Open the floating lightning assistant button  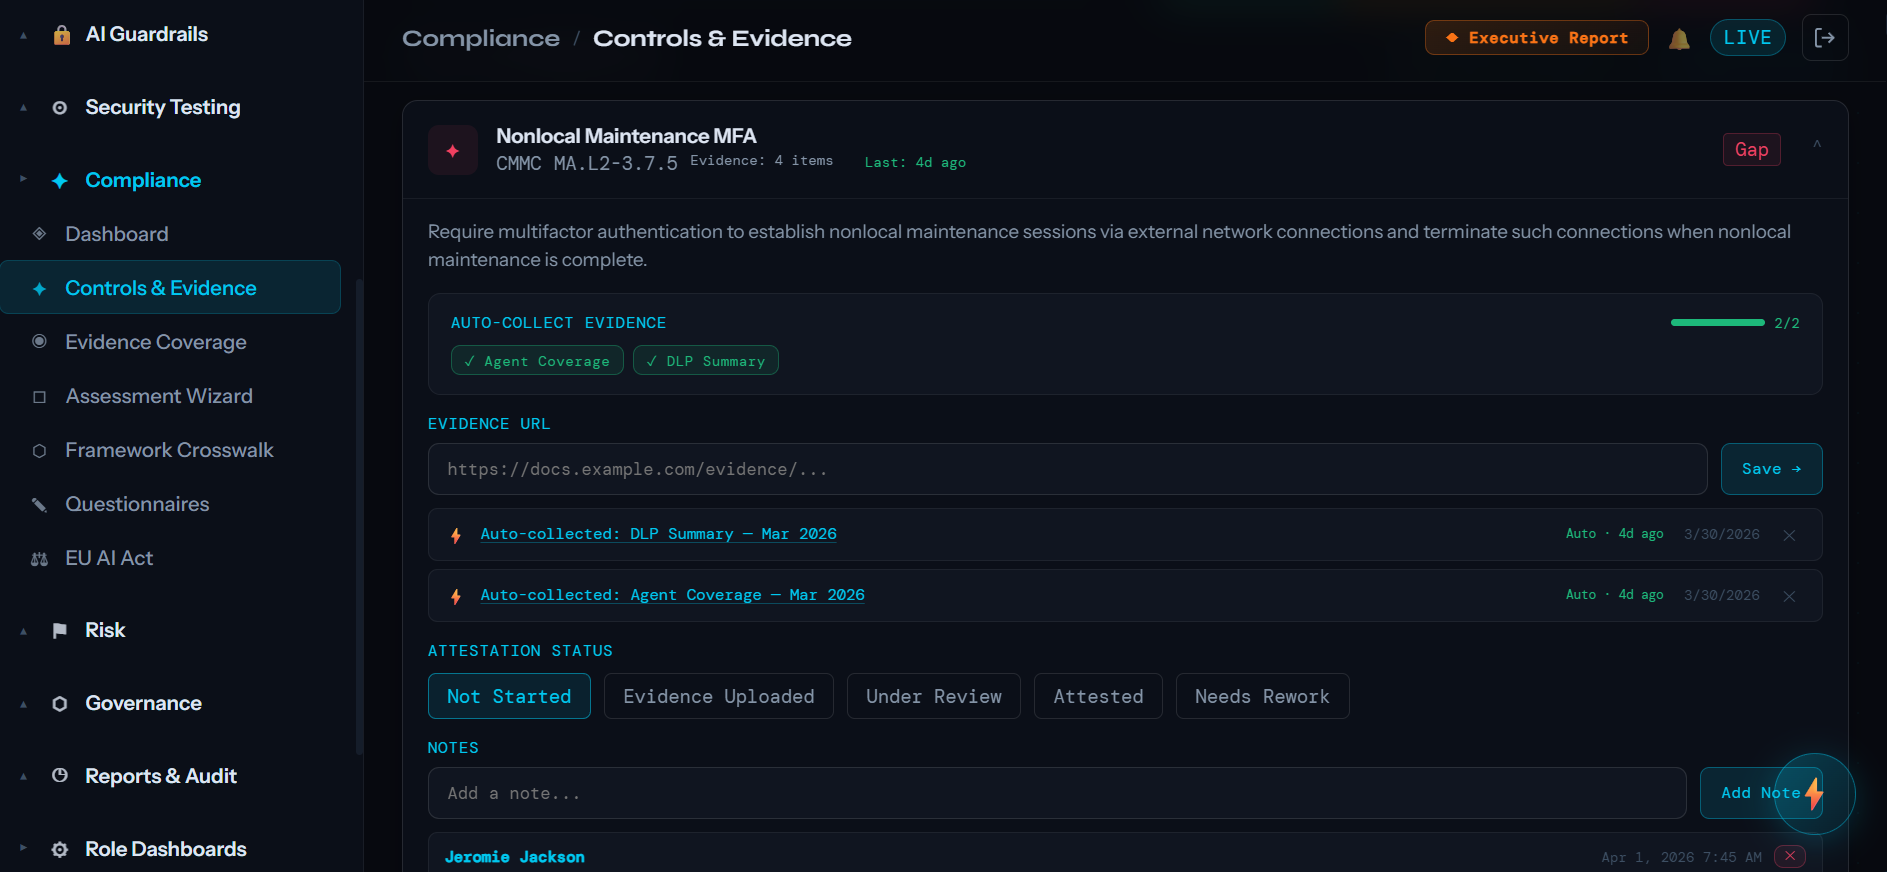(1814, 795)
